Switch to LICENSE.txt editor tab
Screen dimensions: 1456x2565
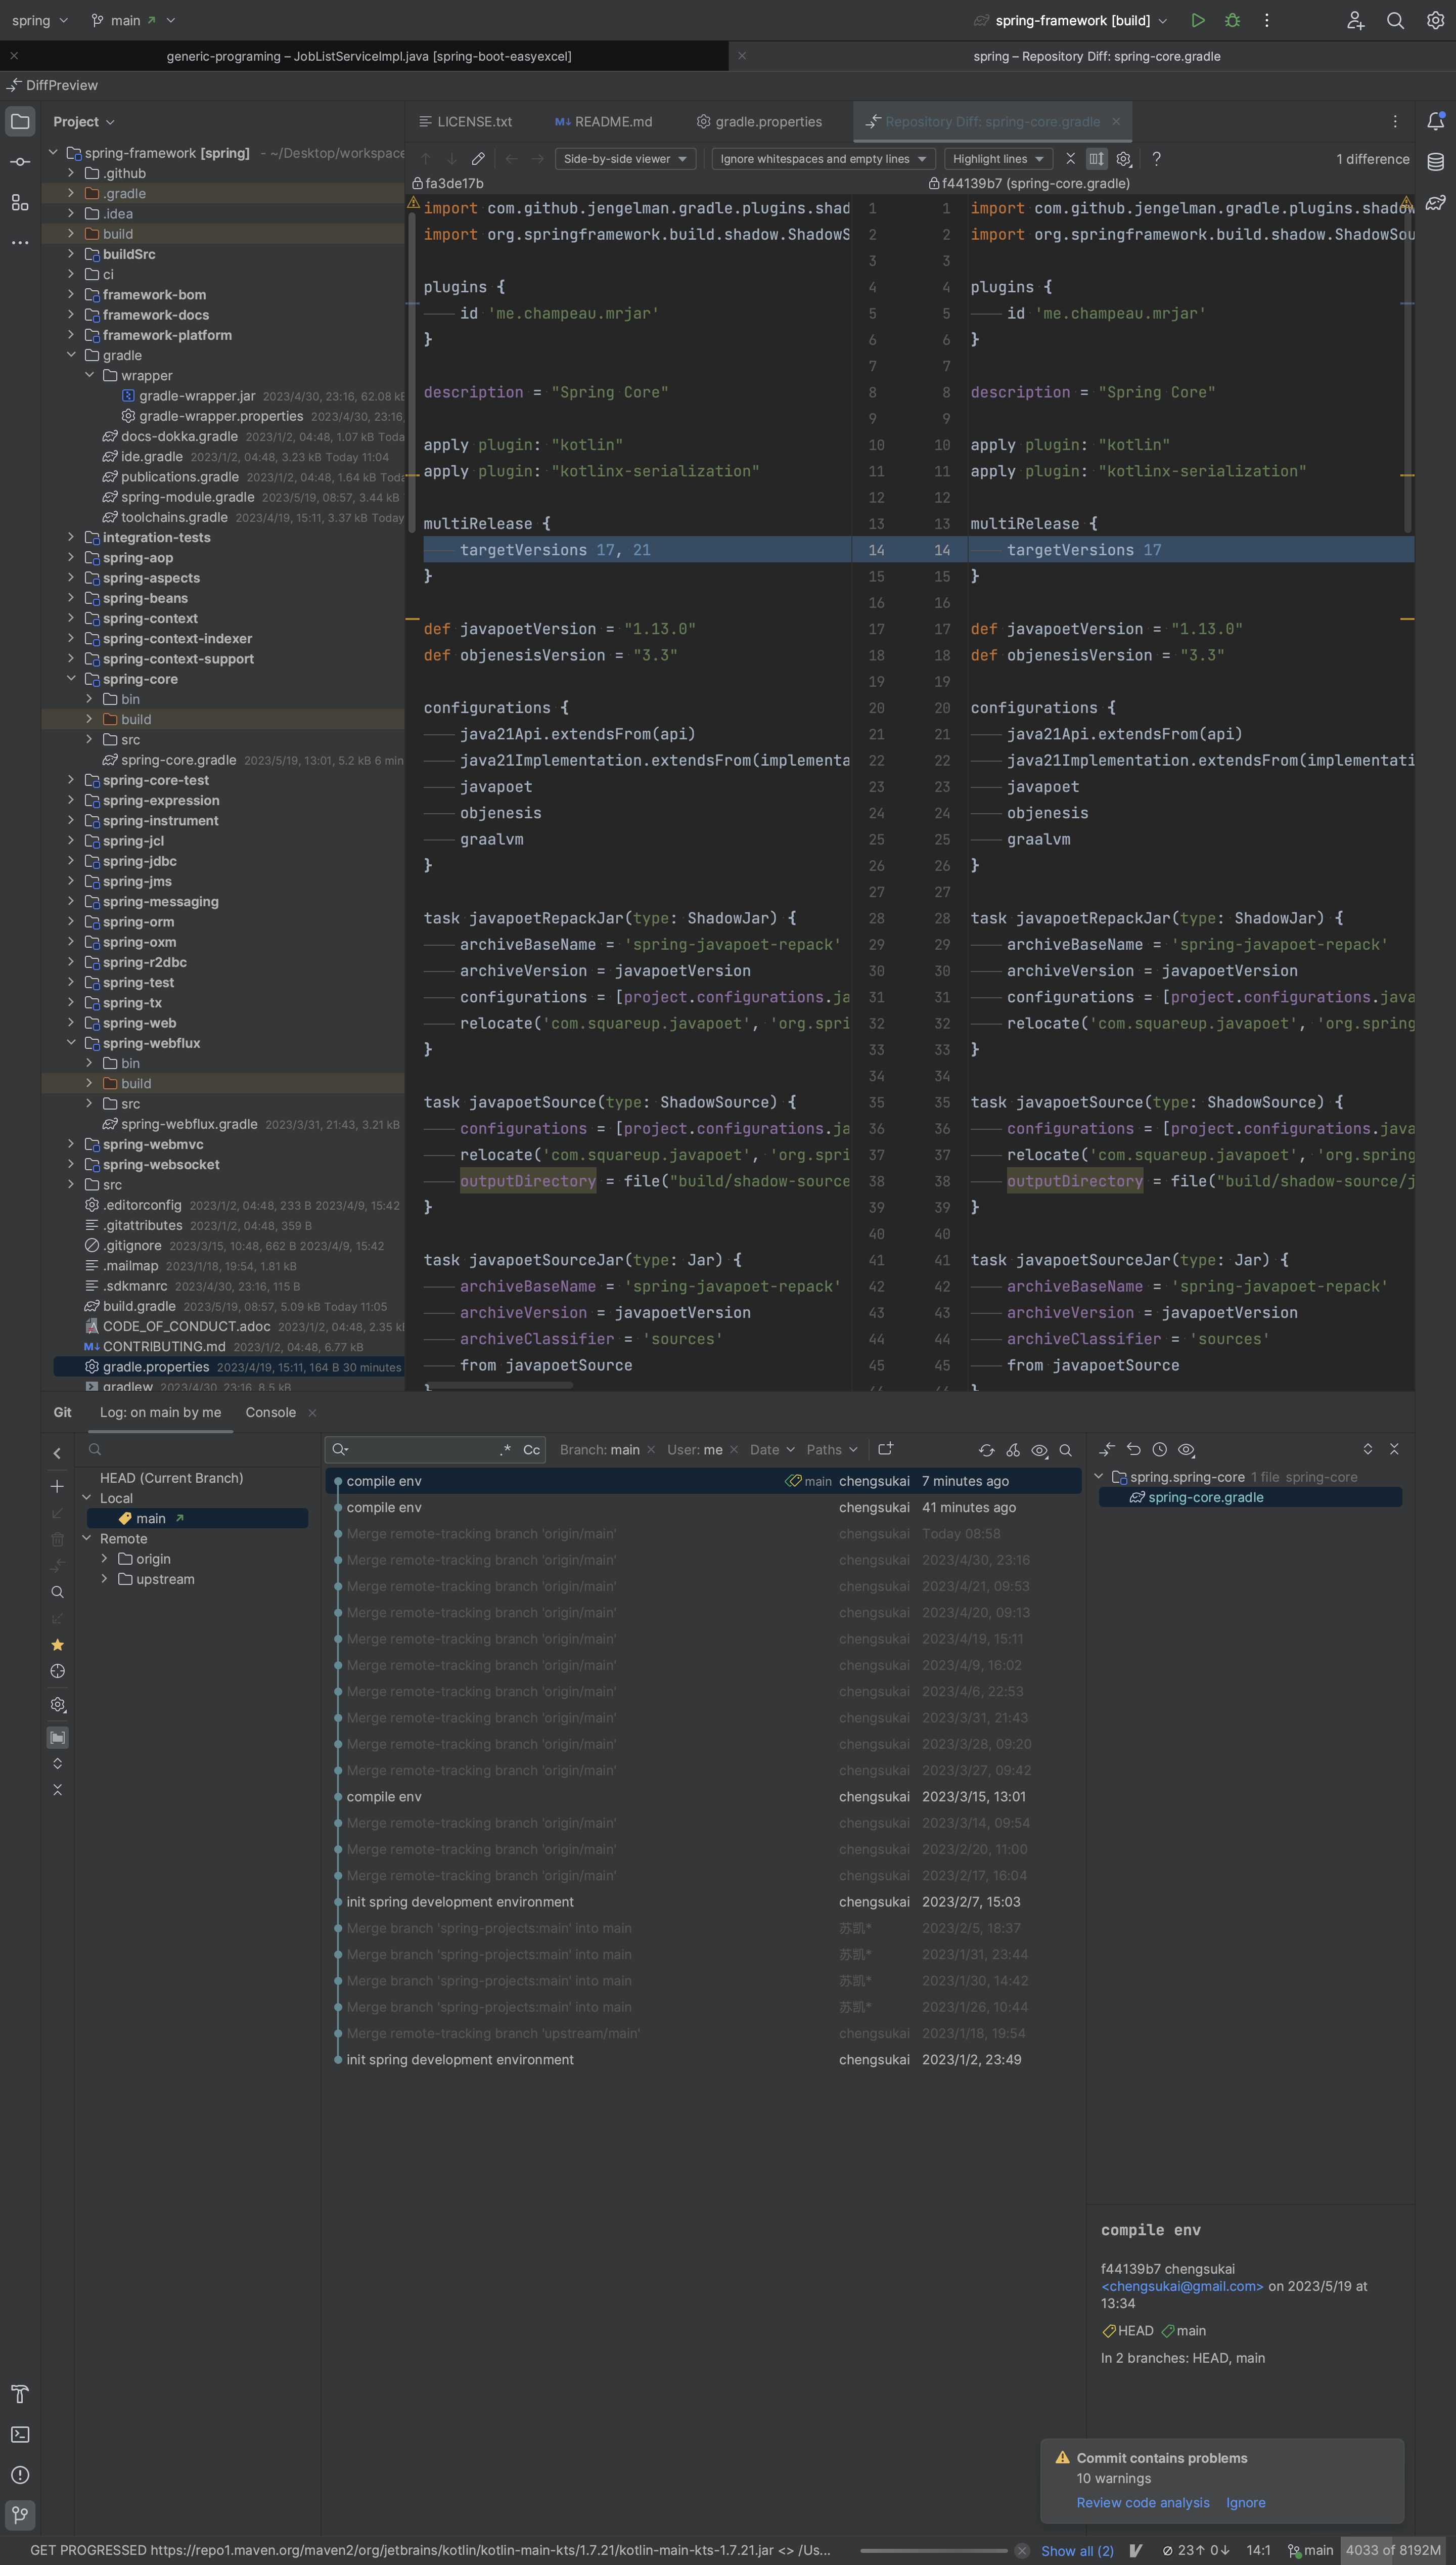[x=465, y=122]
